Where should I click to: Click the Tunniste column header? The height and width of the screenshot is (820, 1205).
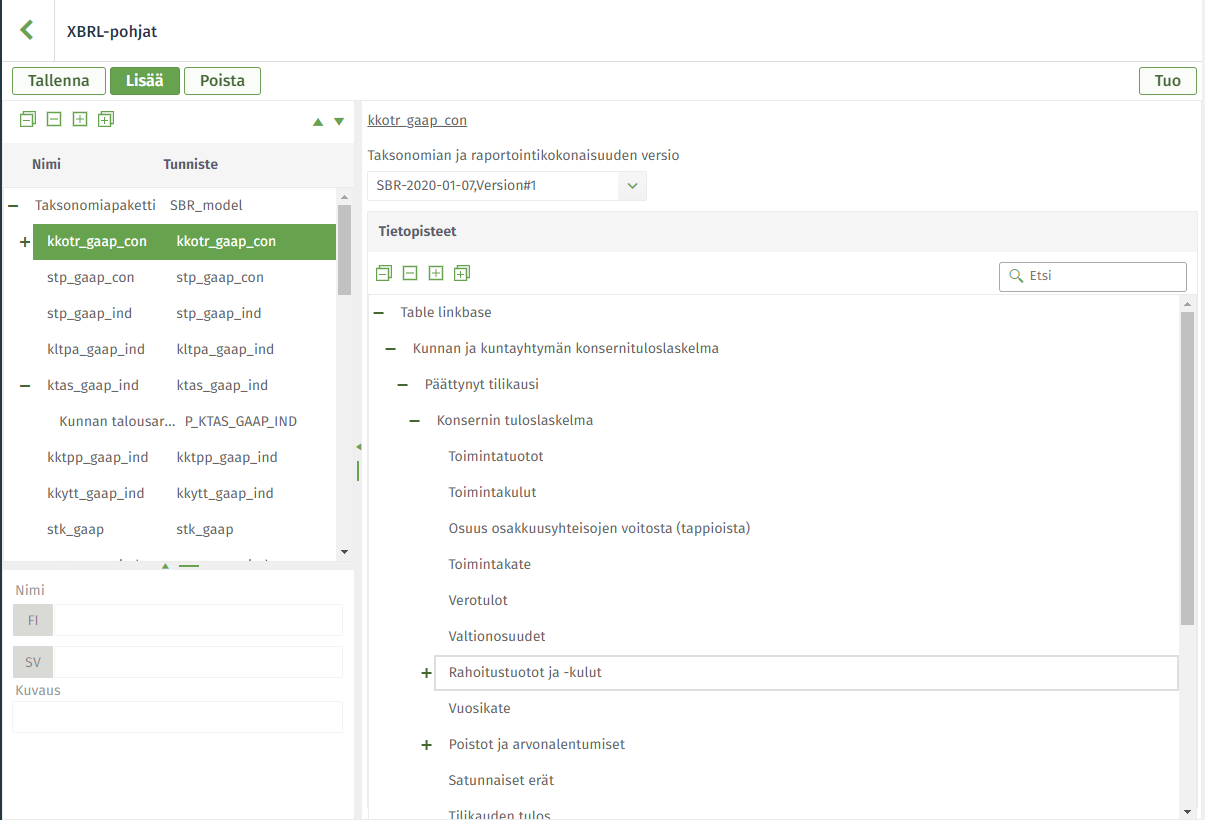(190, 164)
